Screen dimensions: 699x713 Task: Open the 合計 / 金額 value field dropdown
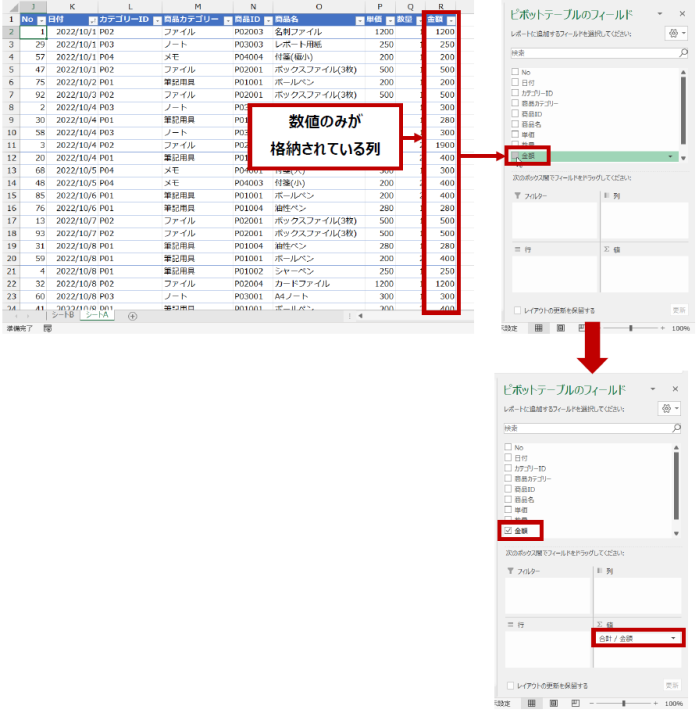[x=673, y=638]
